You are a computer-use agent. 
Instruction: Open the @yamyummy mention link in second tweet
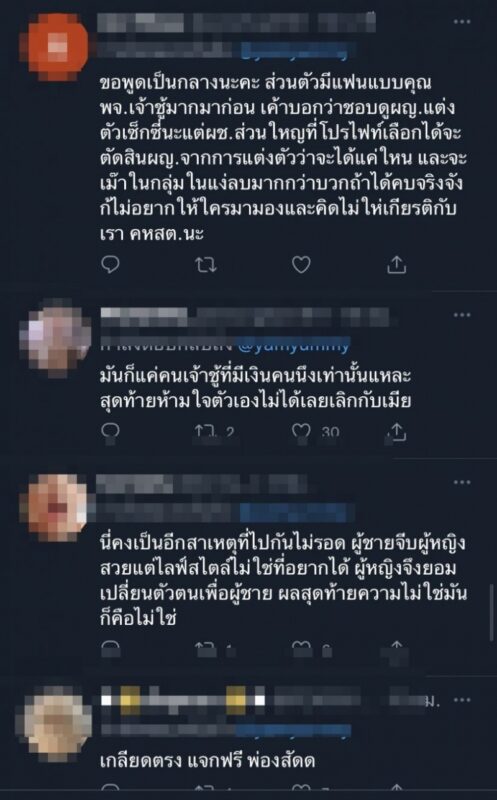[x=293, y=345]
